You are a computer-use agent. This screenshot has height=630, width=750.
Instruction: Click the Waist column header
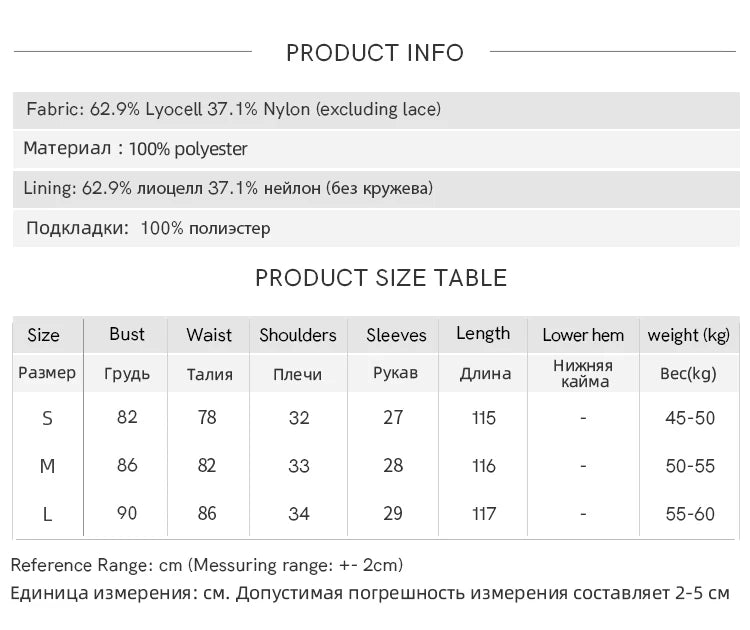[x=209, y=335]
